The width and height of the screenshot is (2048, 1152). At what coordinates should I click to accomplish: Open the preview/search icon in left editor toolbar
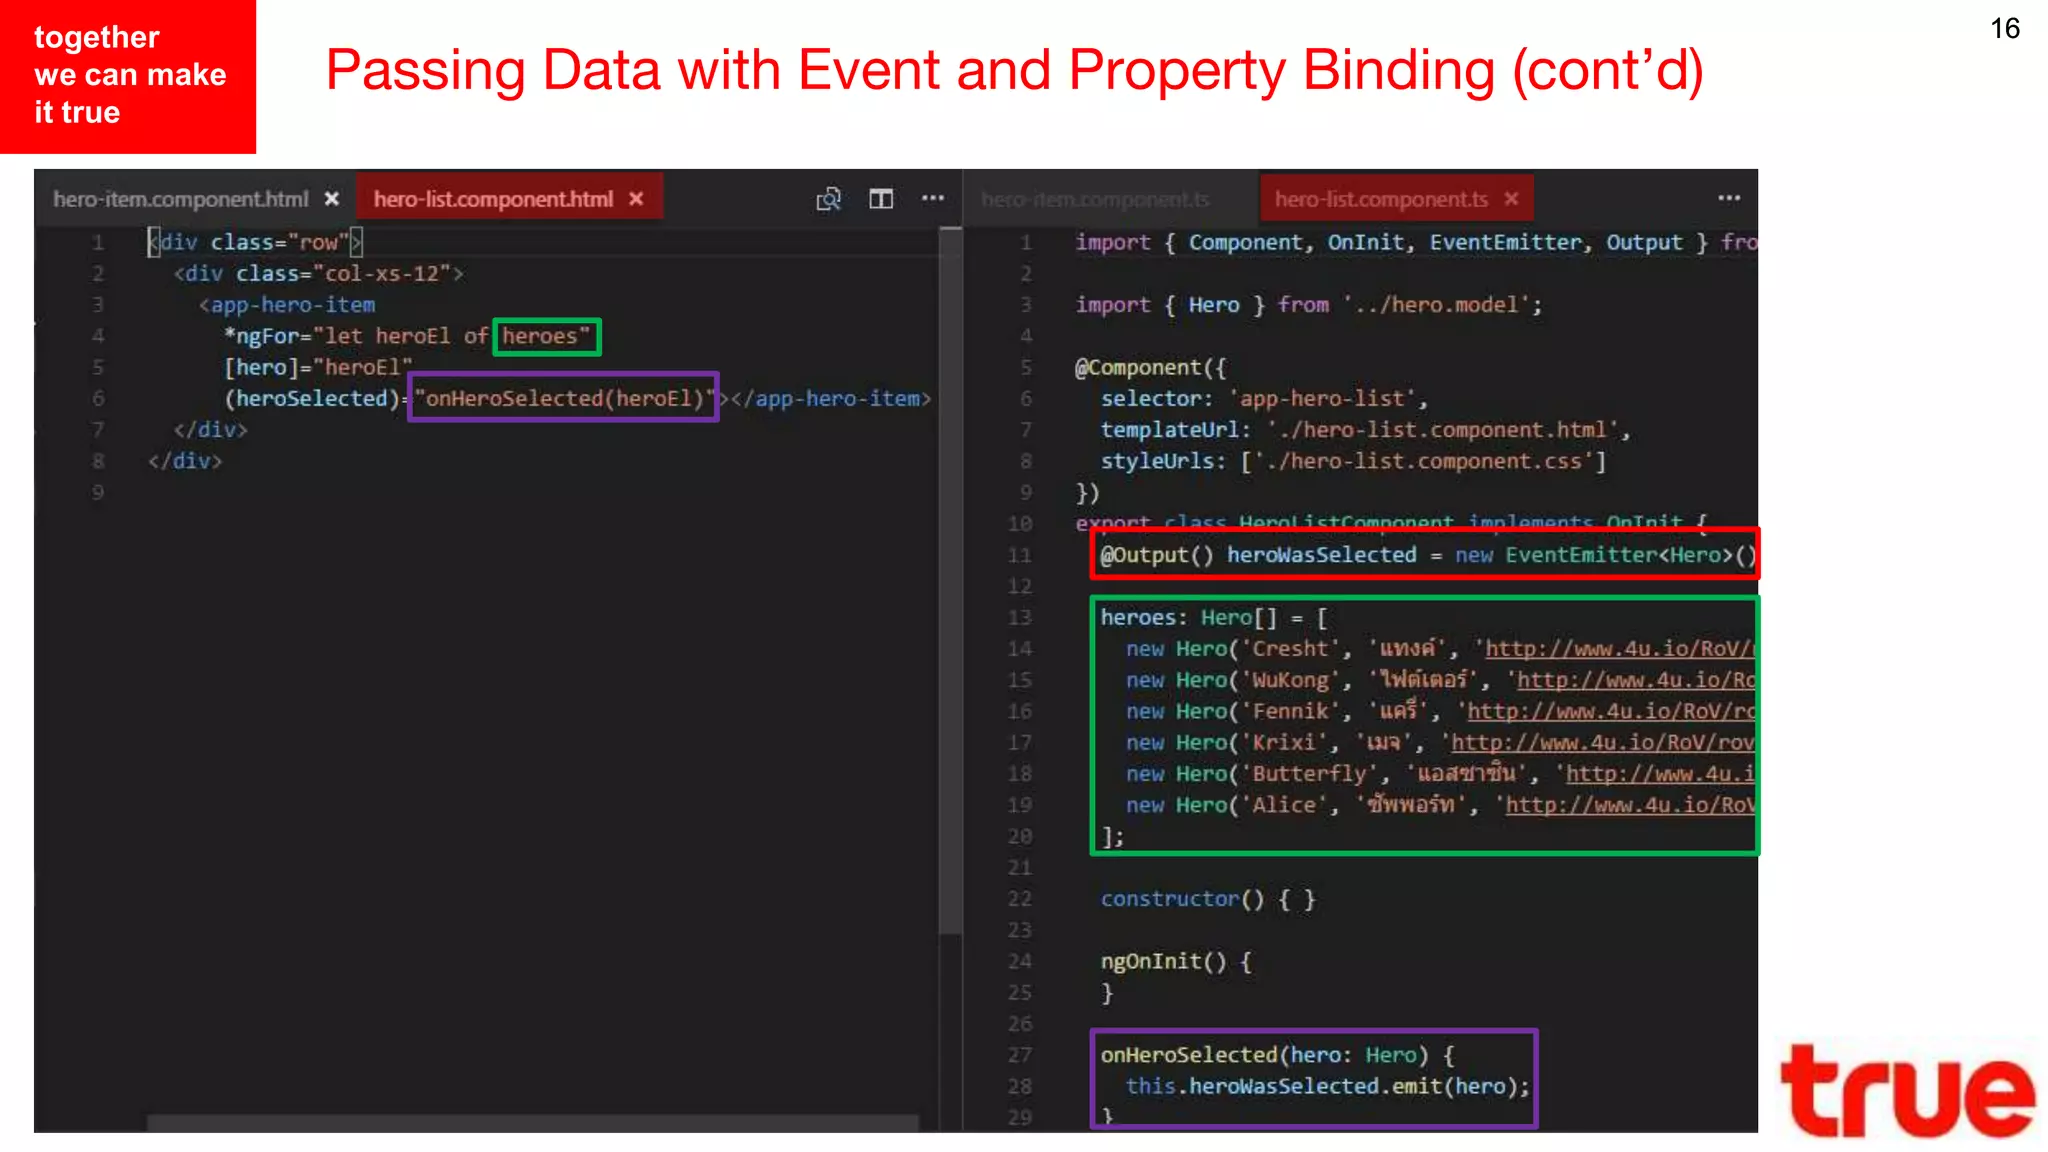pos(828,199)
